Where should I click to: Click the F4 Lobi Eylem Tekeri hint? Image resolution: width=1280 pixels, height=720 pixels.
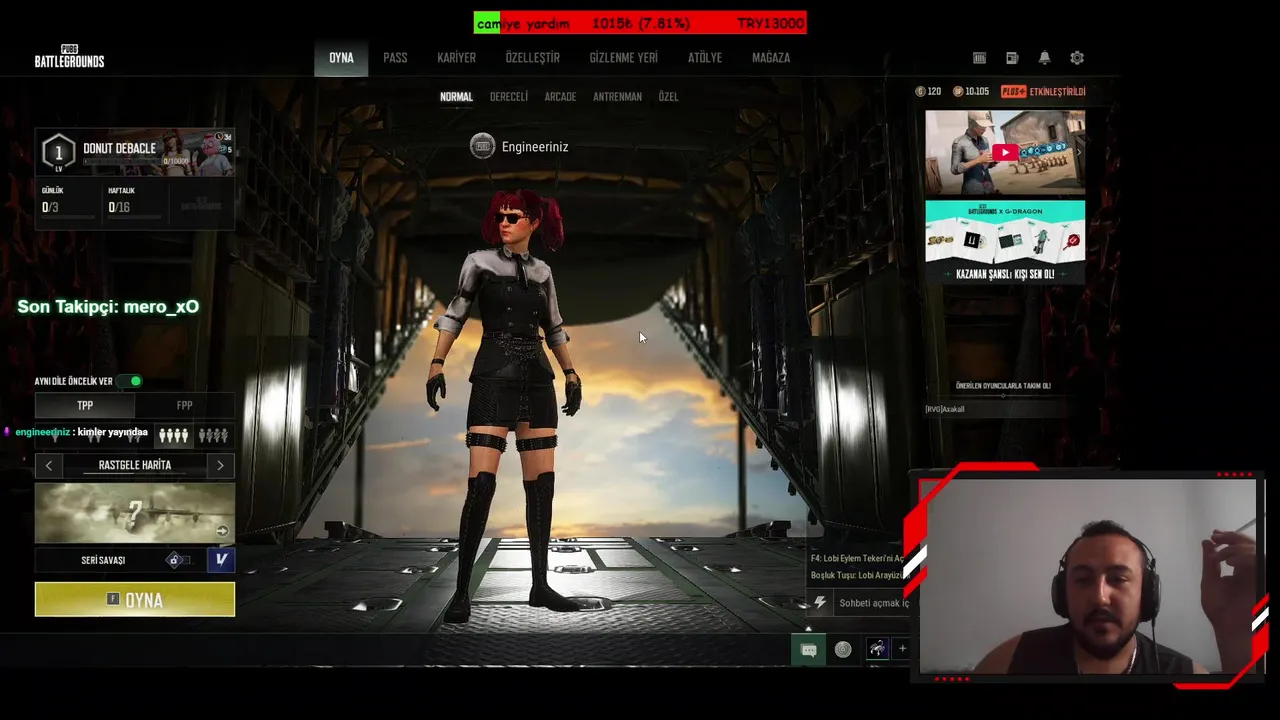[857, 558]
